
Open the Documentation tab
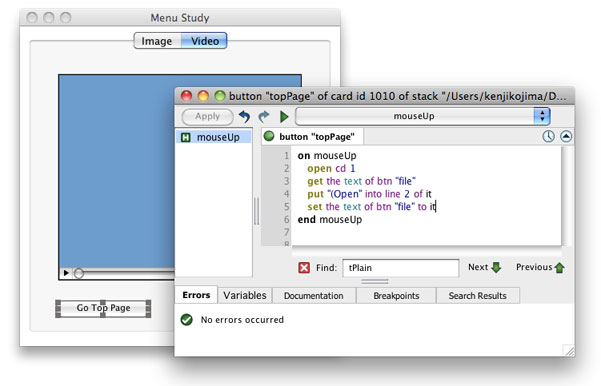(314, 296)
